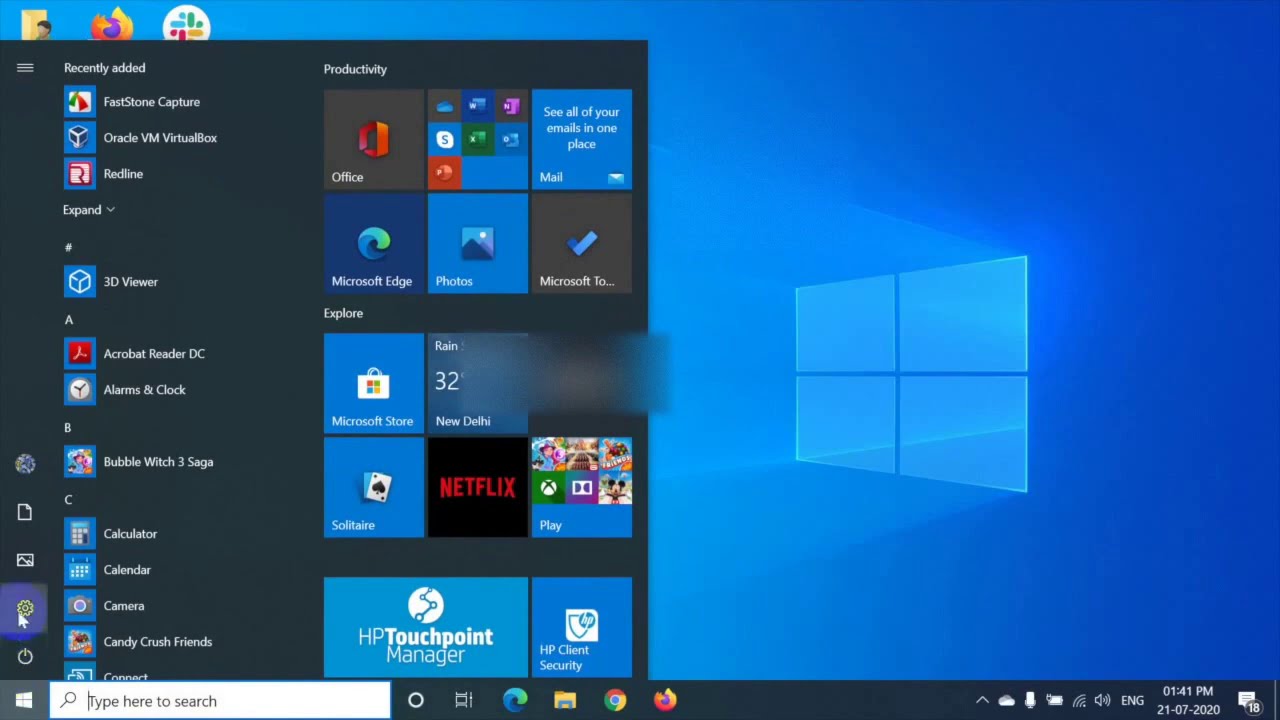The width and height of the screenshot is (1280, 720).
Task: Open Slack desktop icon
Action: coord(187,22)
